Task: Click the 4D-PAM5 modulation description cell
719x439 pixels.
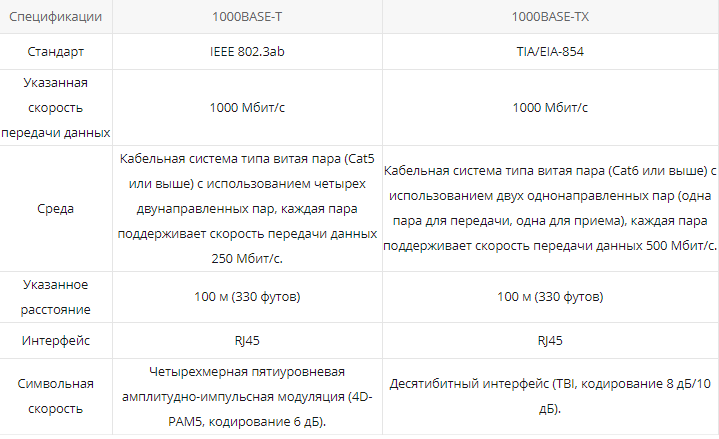Action: coord(247,396)
